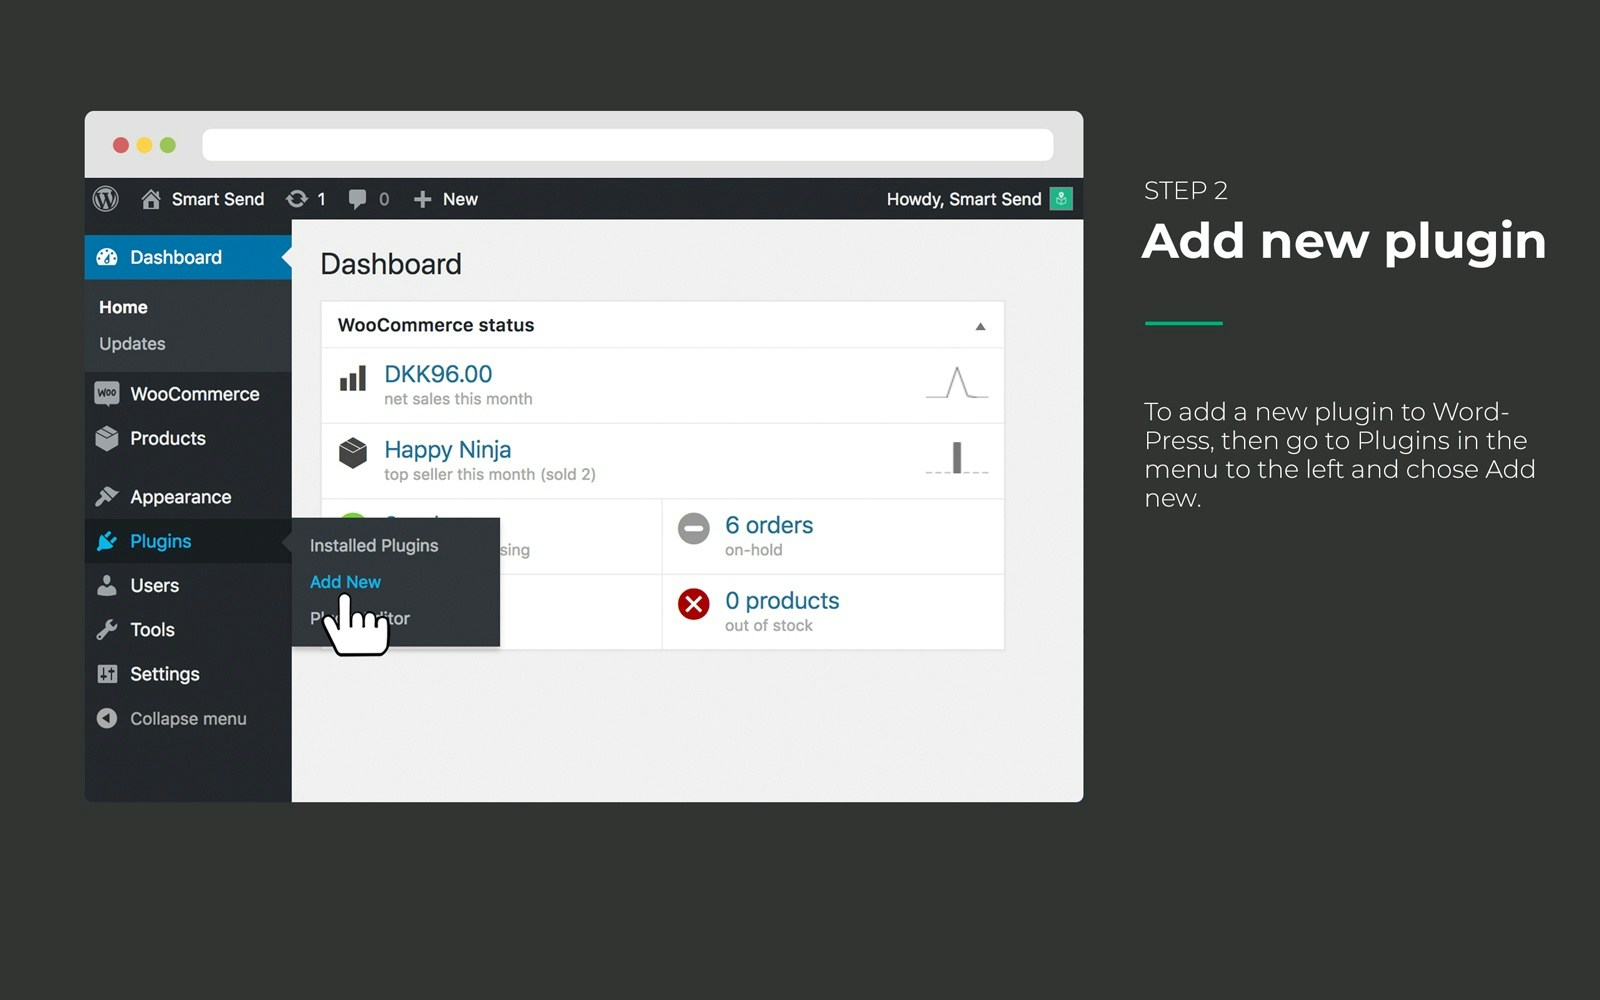Viewport: 1600px width, 1000px height.
Task: View the 6 on-hold orders
Action: point(769,524)
